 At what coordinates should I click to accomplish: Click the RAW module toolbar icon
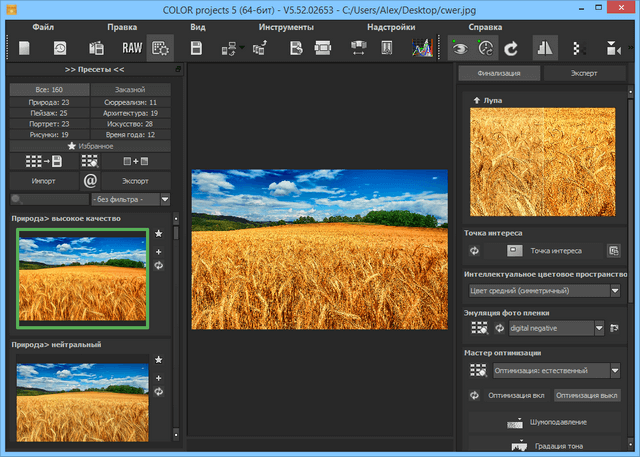(132, 47)
